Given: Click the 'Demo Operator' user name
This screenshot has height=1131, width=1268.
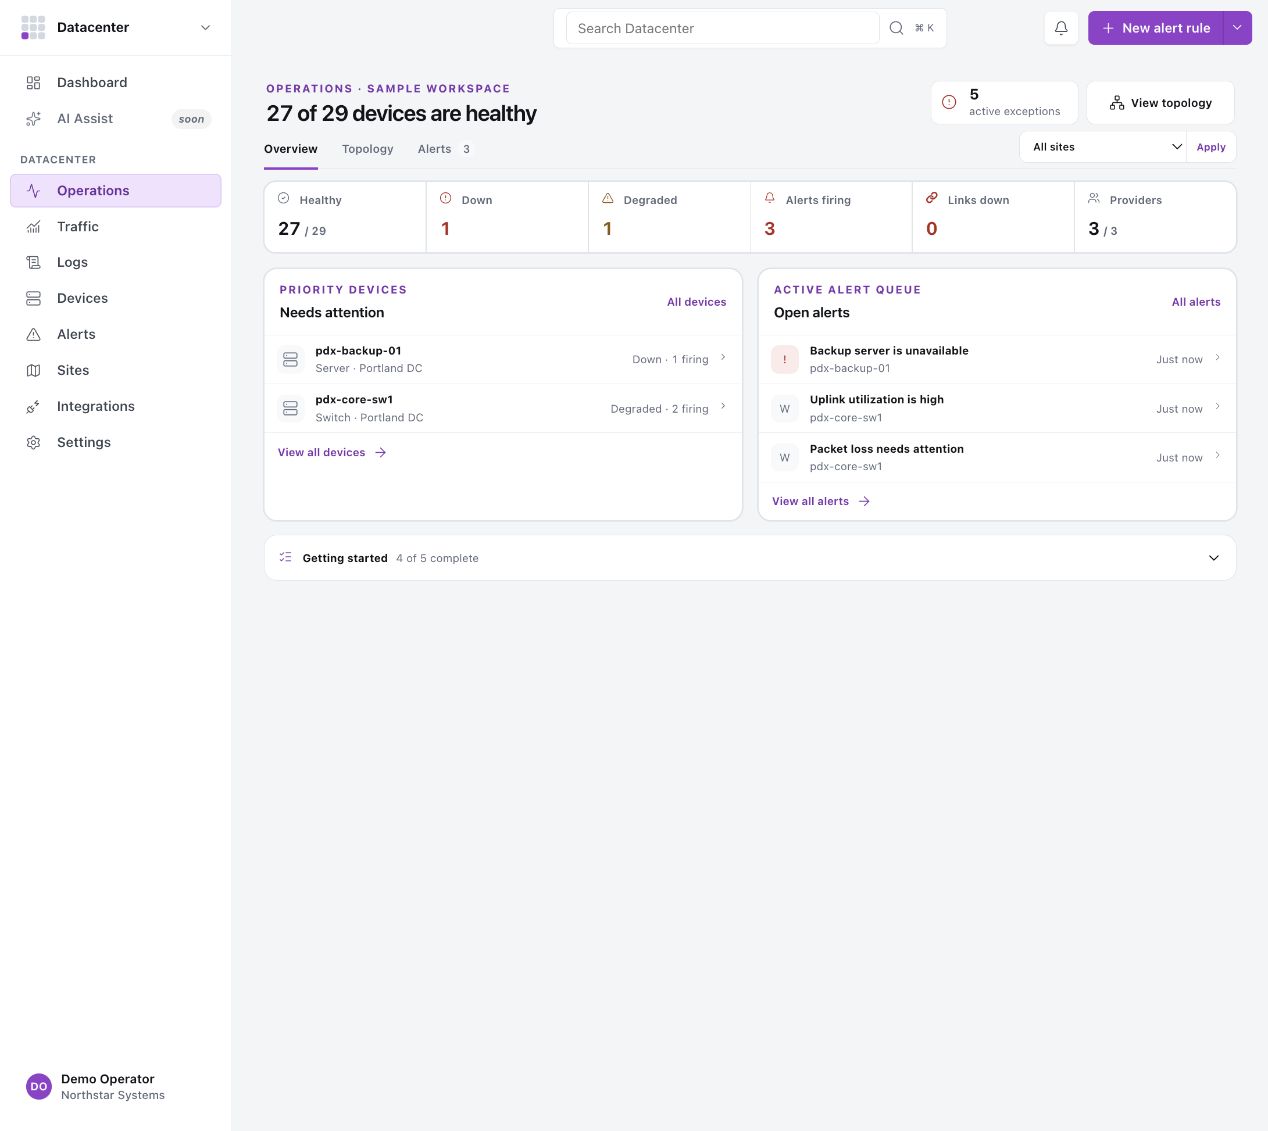Looking at the screenshot, I should tap(108, 1079).
